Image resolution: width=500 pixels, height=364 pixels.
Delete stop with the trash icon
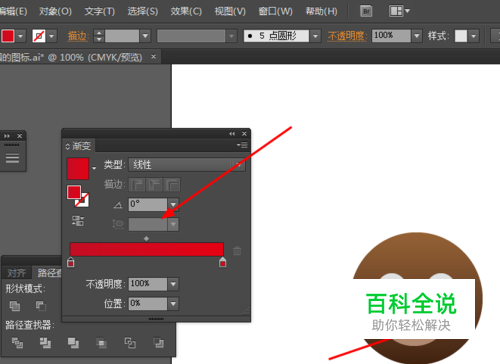point(237,250)
